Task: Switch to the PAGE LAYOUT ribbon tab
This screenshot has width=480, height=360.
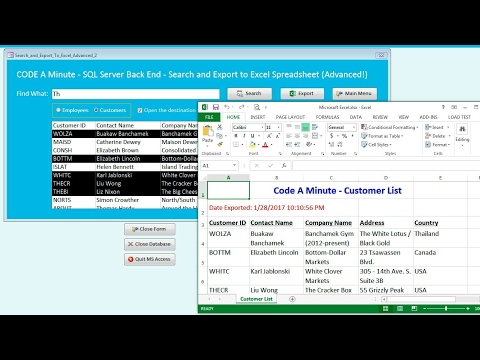Action: 290,117
